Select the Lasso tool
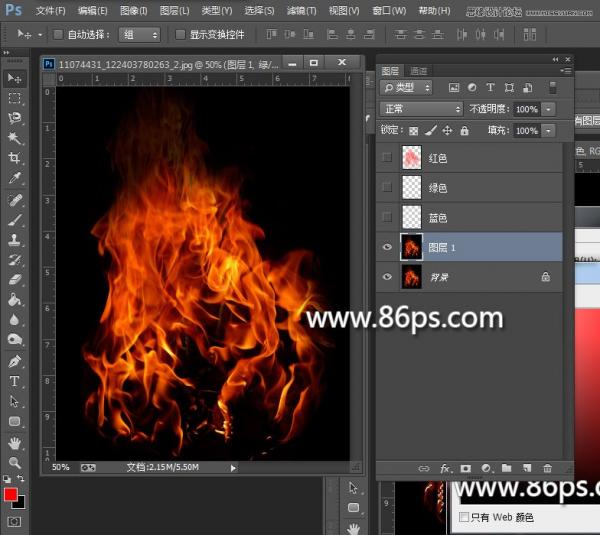Image resolution: width=600 pixels, height=535 pixels. [15, 118]
